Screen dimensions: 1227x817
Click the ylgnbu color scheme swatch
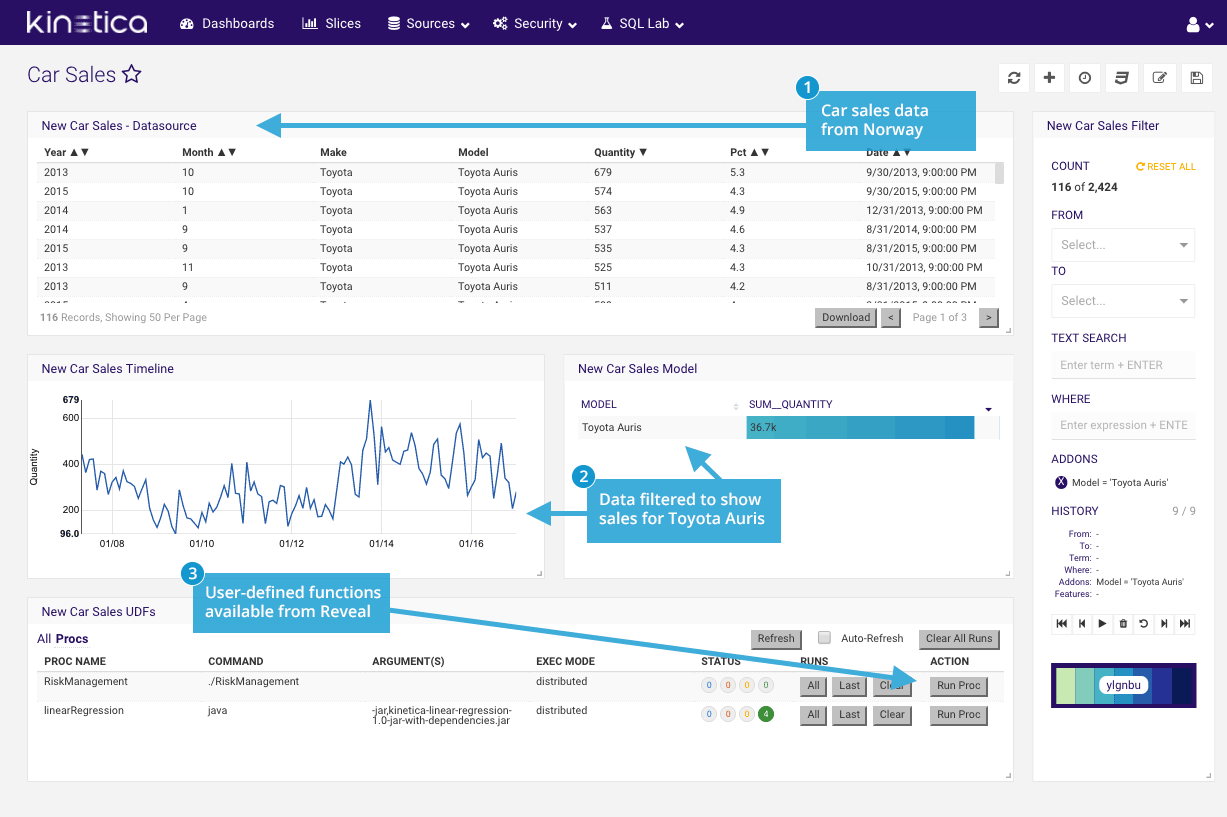tap(1123, 685)
